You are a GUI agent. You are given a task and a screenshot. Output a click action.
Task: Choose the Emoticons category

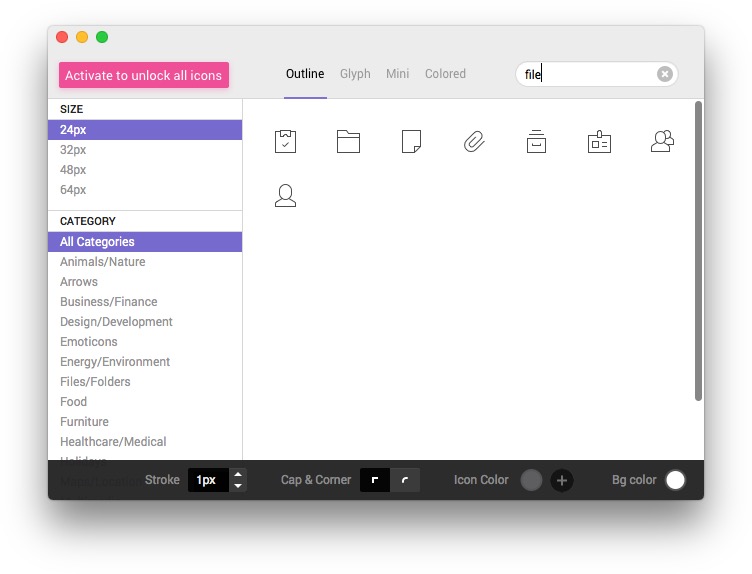click(145, 342)
